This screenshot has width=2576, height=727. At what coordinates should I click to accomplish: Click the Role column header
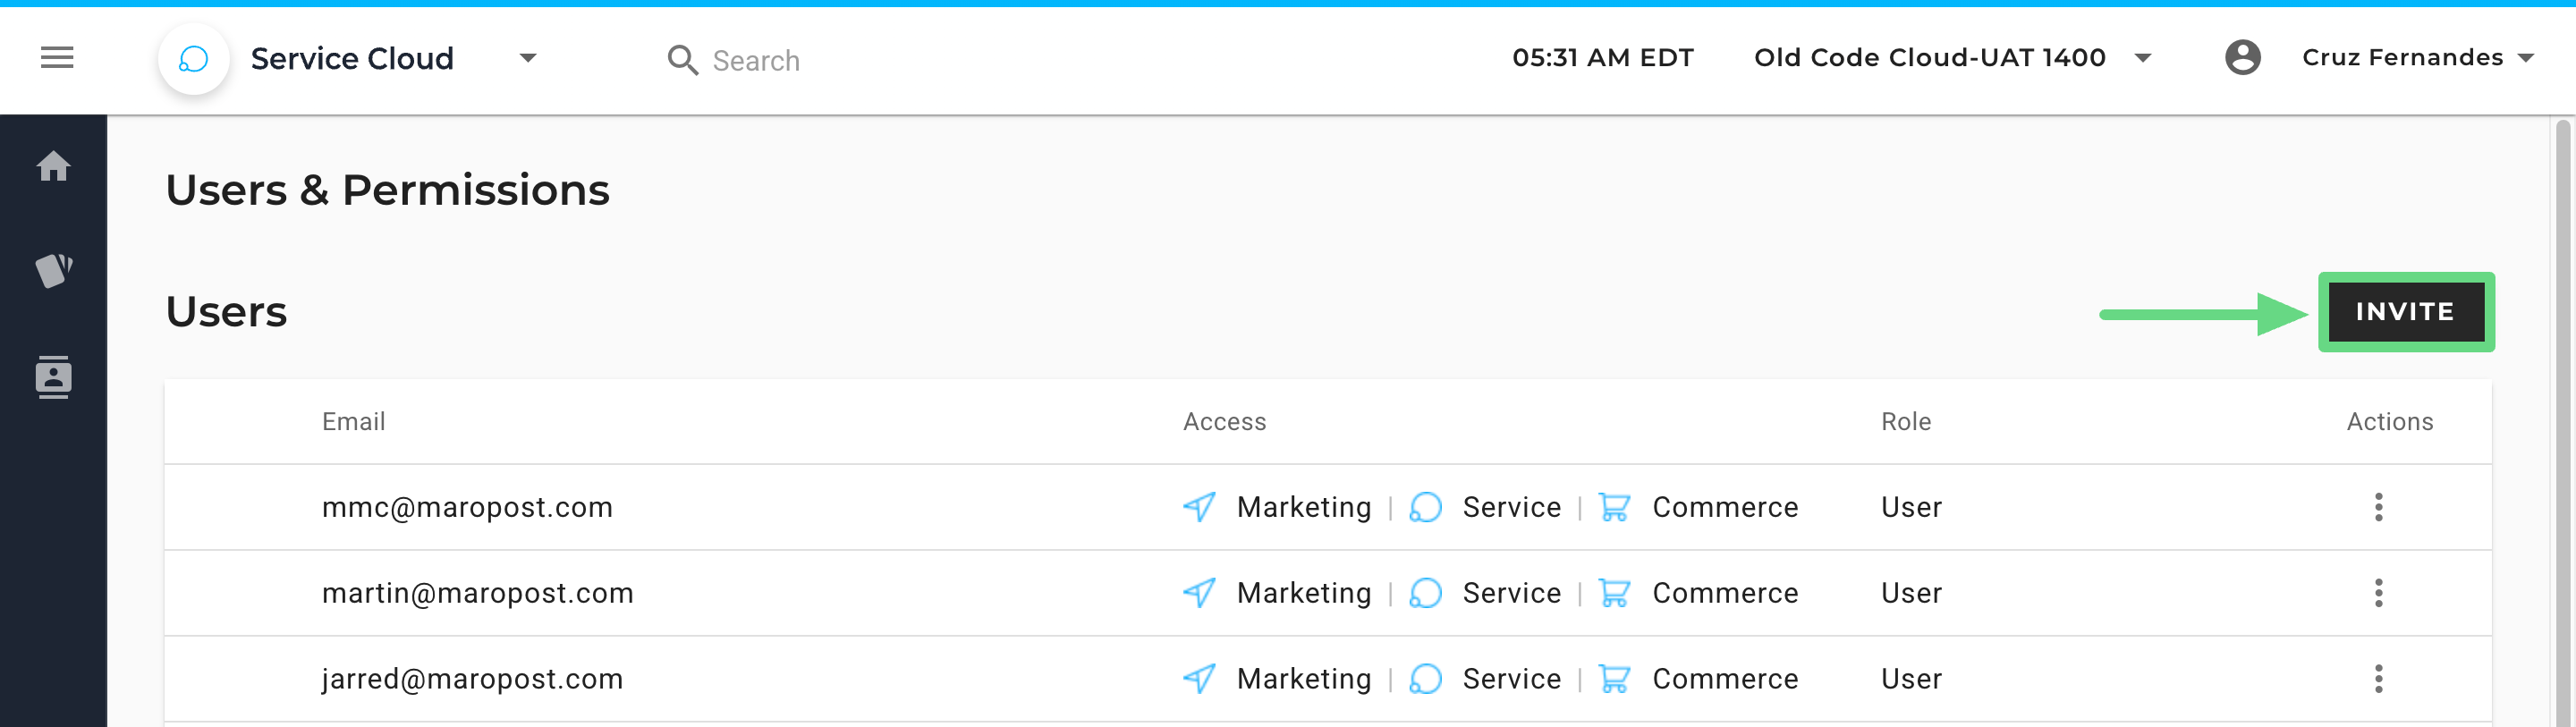tap(1905, 422)
